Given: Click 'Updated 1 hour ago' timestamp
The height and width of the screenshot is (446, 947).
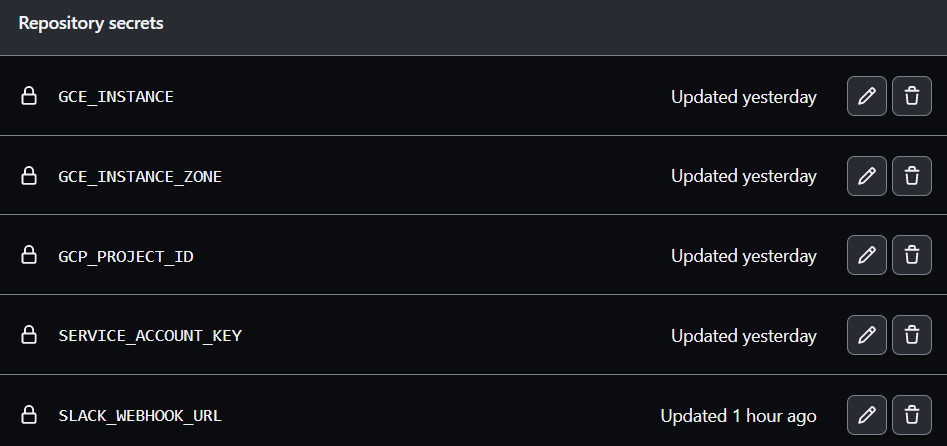Looking at the screenshot, I should (738, 415).
